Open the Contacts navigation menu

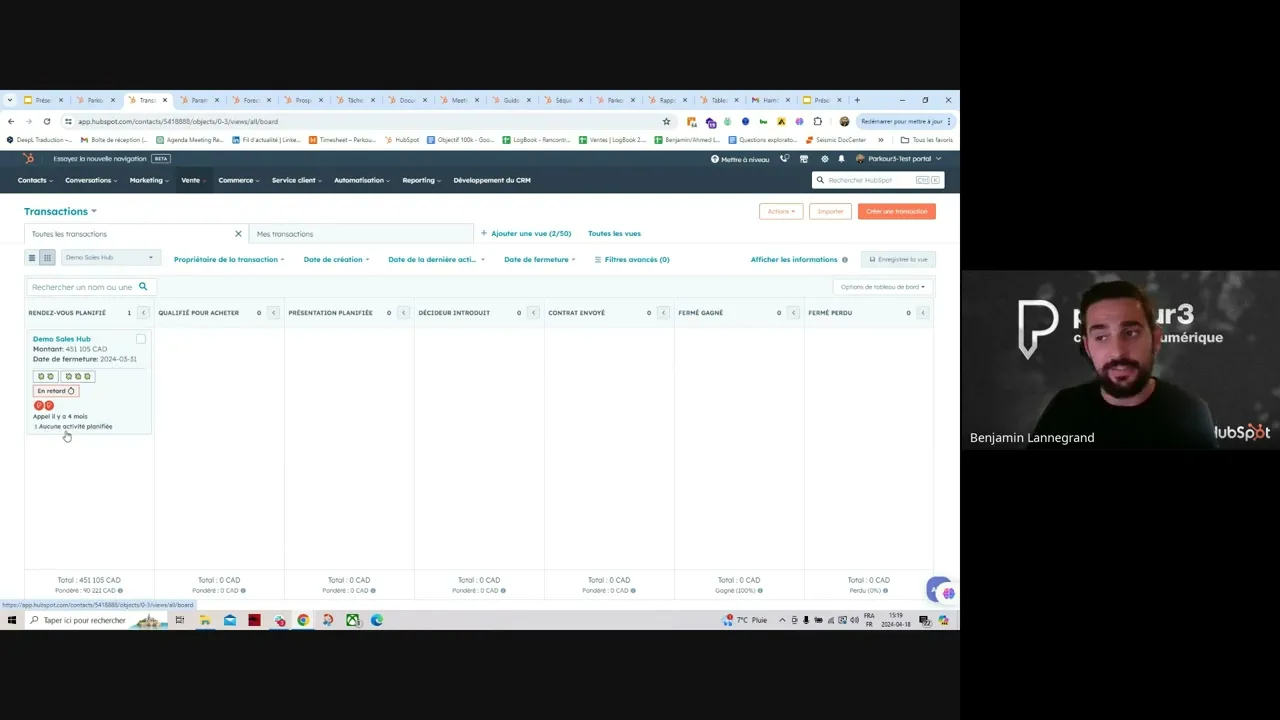tap(35, 180)
